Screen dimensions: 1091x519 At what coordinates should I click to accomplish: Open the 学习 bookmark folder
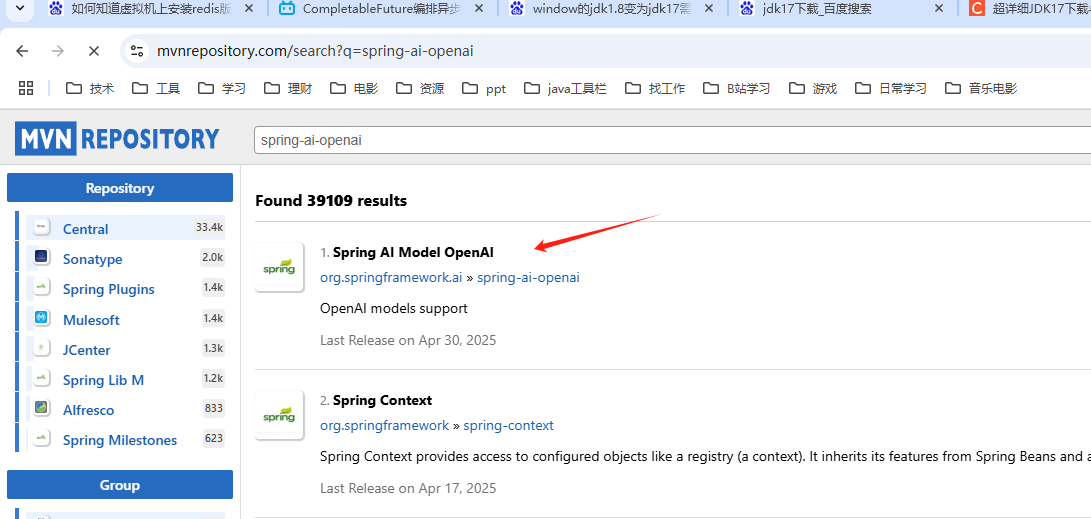[x=222, y=88]
